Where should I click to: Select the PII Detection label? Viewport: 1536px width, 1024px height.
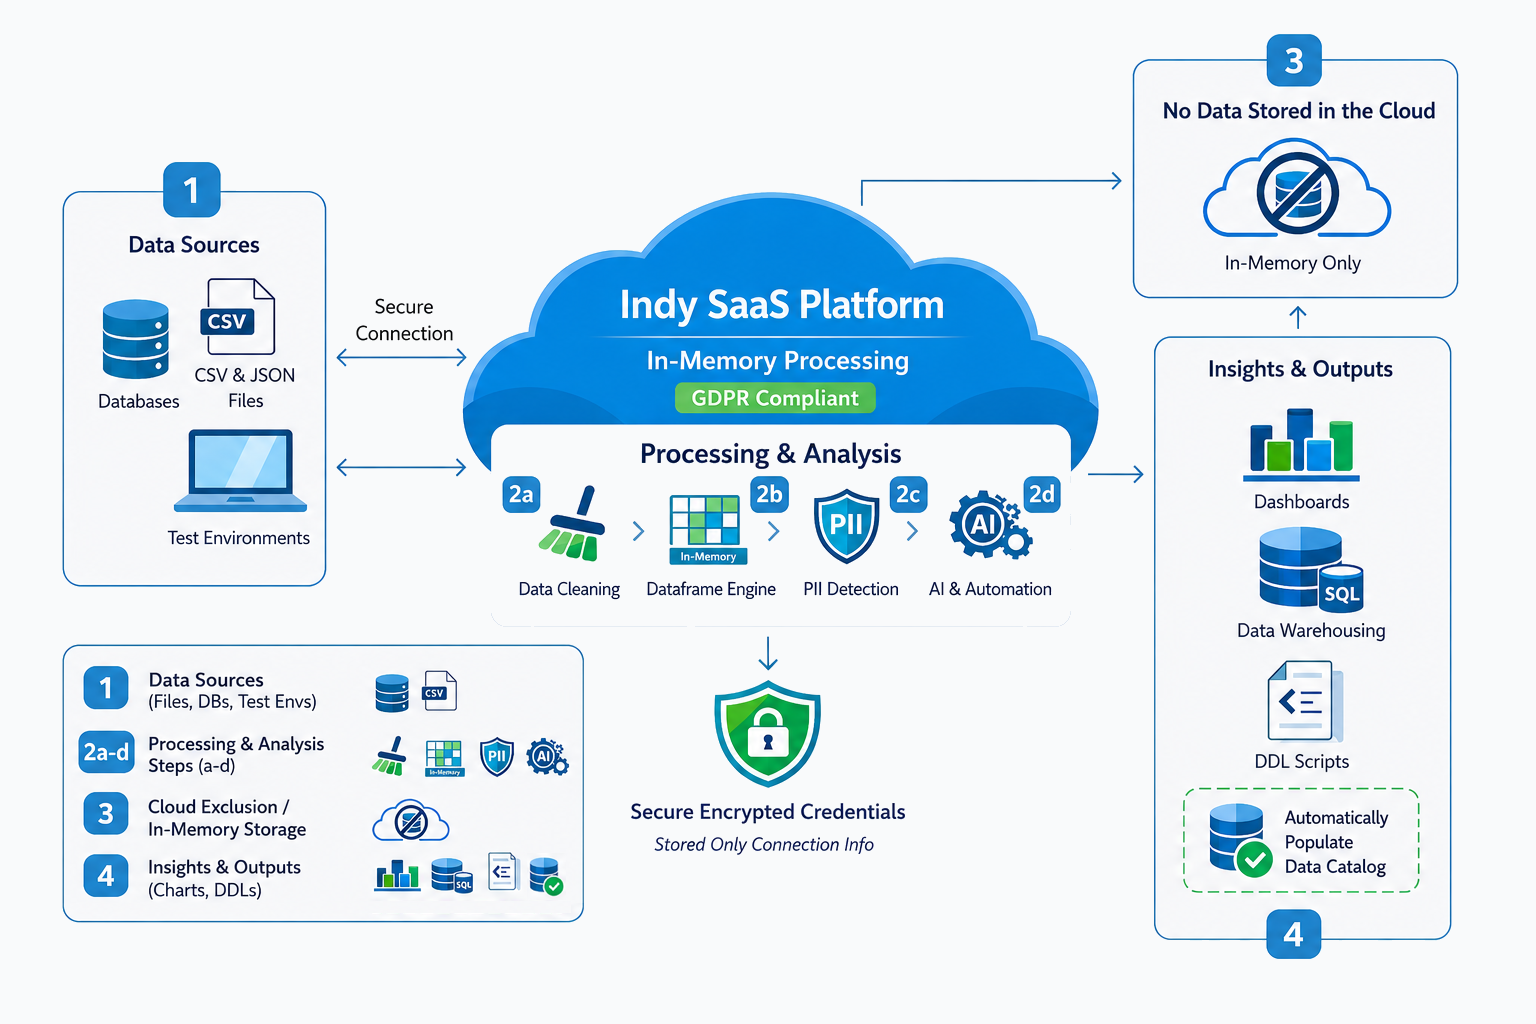(851, 589)
